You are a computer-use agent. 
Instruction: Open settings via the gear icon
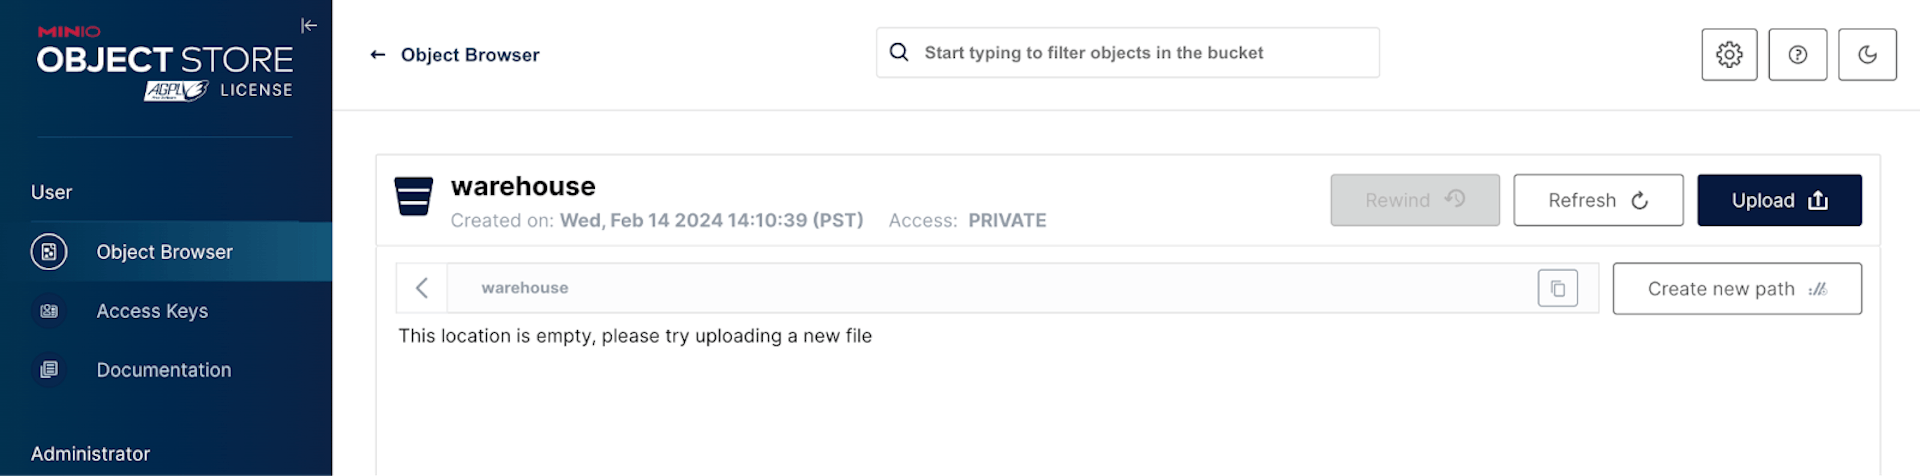[1729, 54]
